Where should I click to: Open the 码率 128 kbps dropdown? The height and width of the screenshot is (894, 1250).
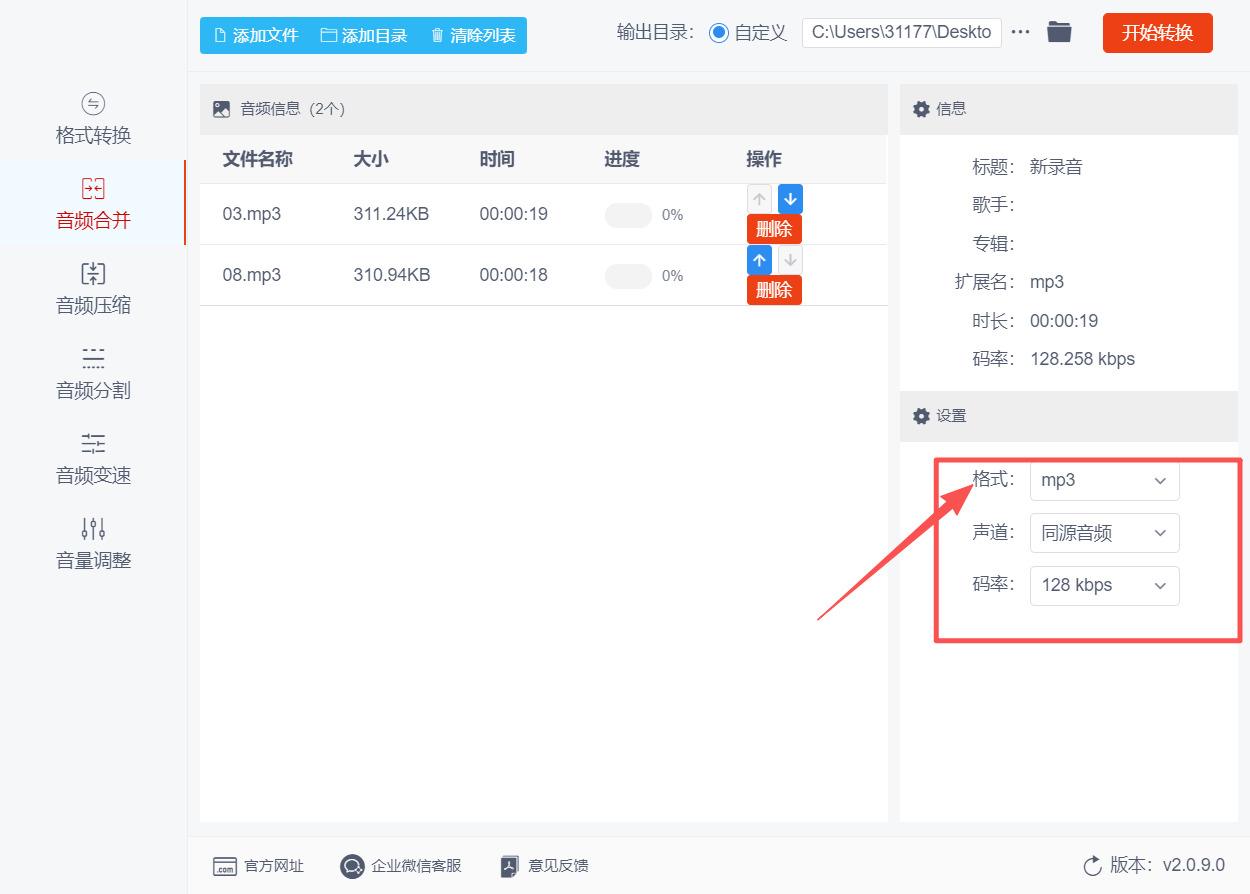(x=1104, y=585)
